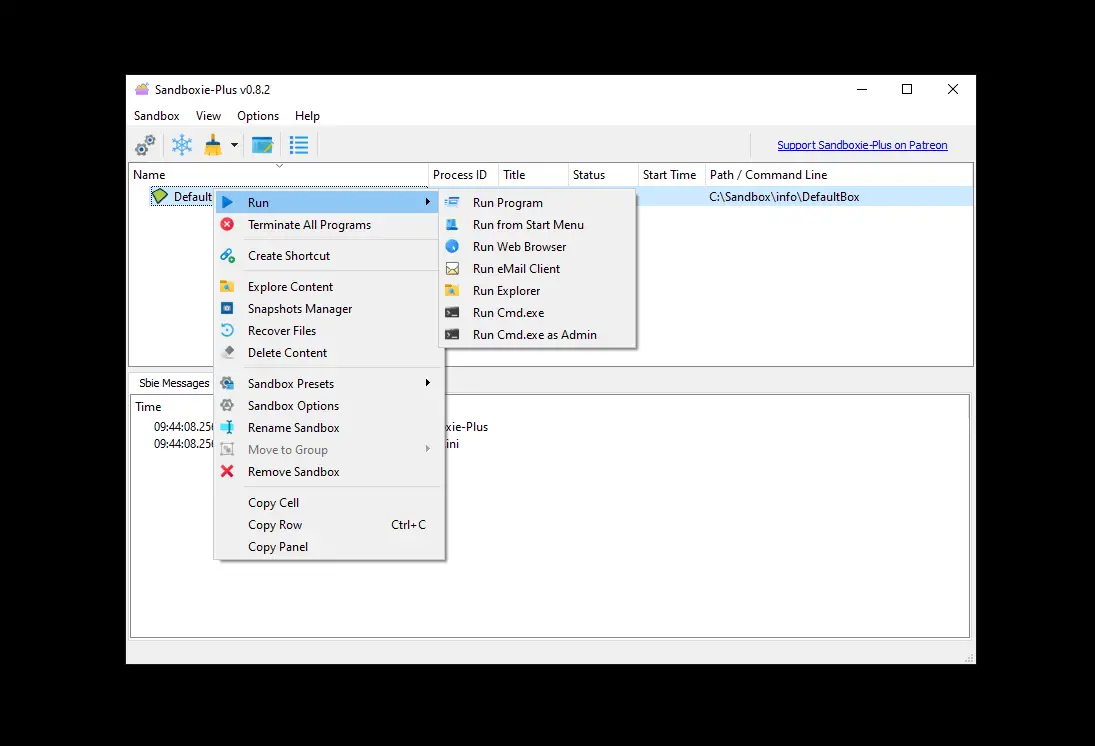Open the Help menu

[307, 116]
